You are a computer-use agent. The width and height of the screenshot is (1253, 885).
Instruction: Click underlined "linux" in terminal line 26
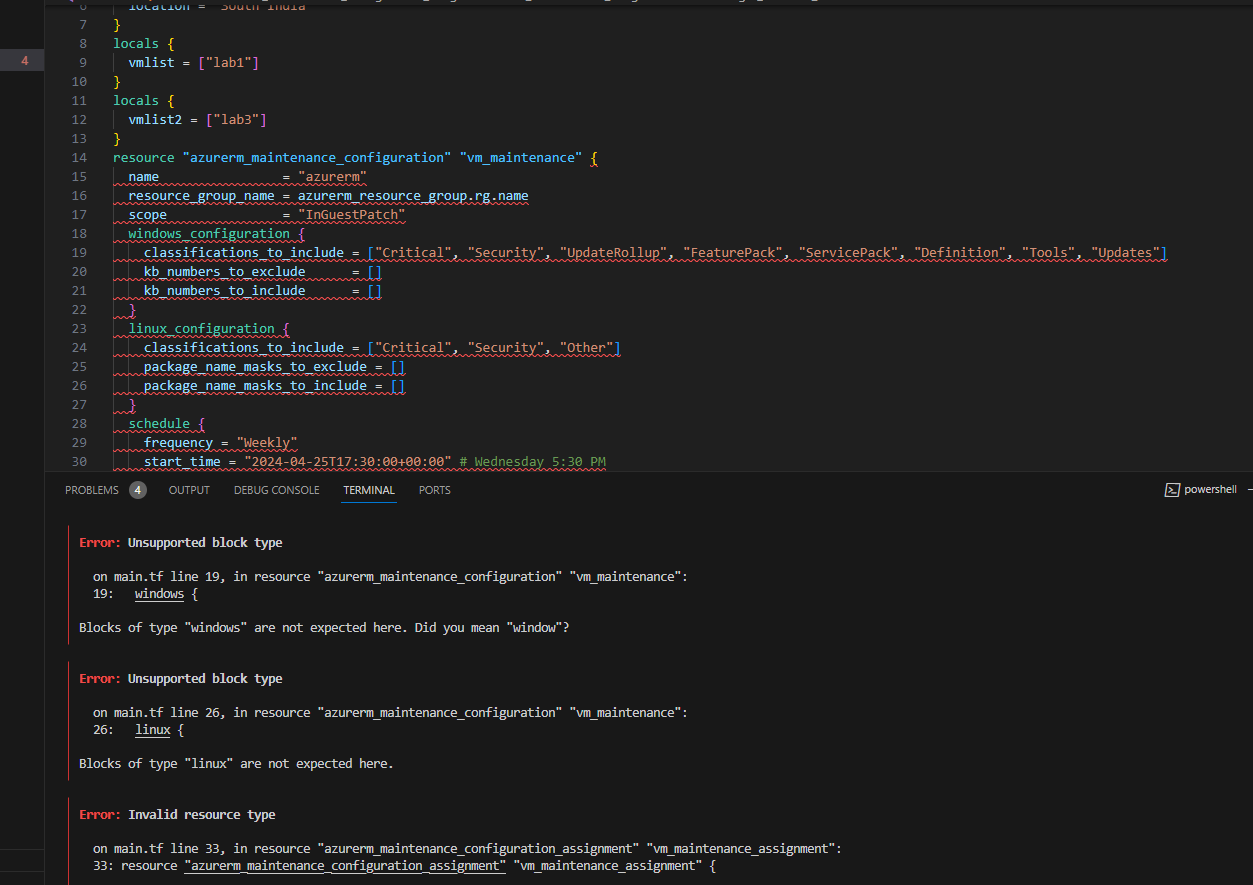(x=153, y=730)
